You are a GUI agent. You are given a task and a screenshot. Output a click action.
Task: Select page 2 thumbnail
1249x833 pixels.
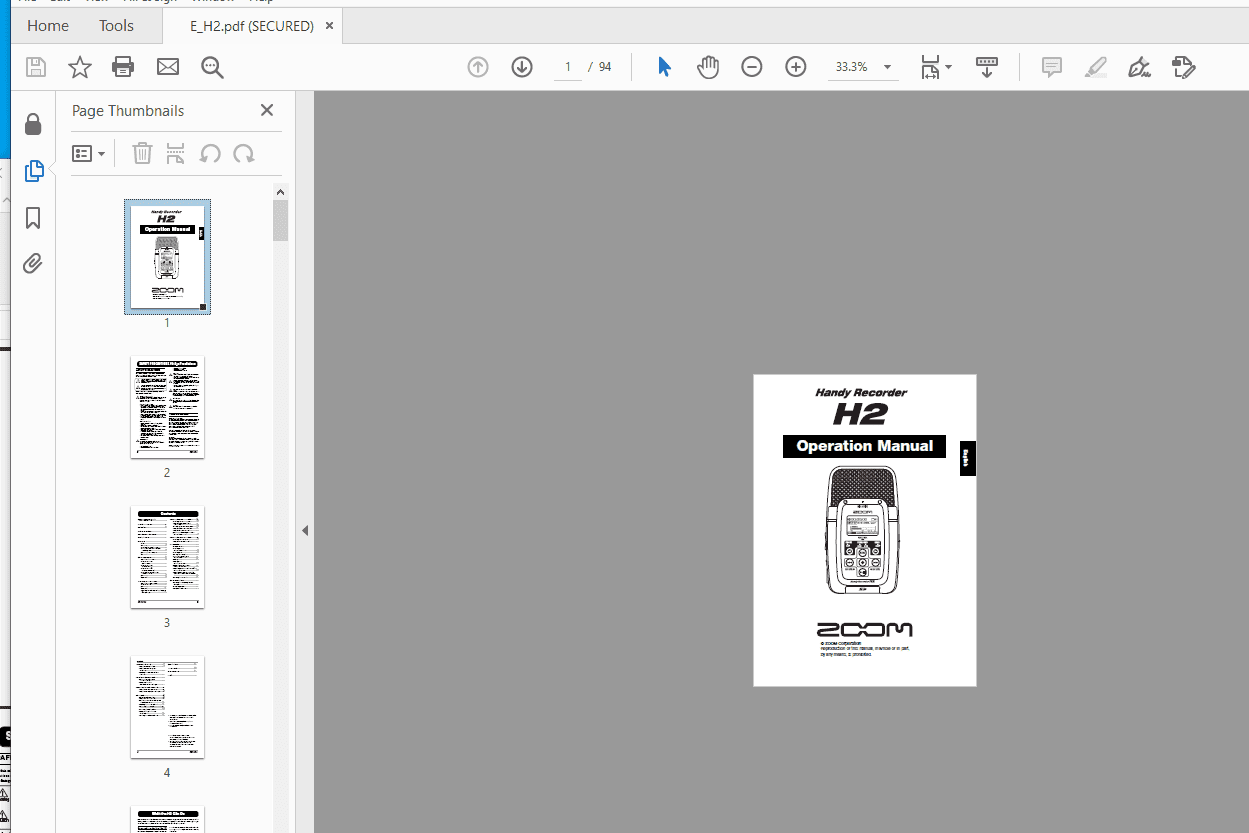point(167,407)
